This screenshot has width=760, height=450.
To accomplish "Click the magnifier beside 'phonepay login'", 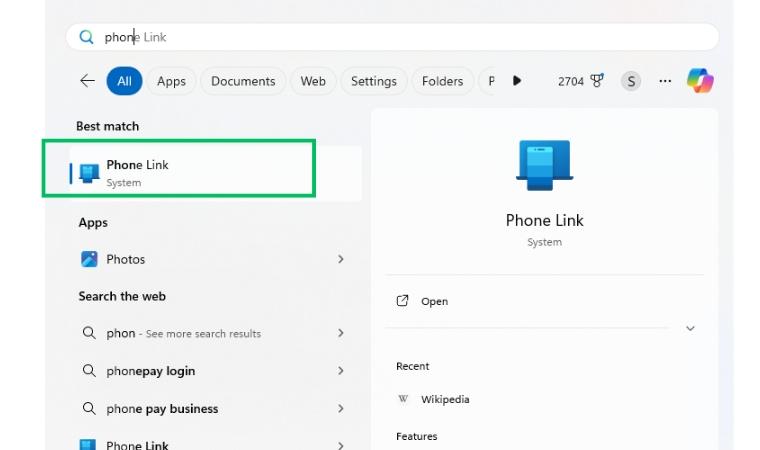I will tap(89, 370).
